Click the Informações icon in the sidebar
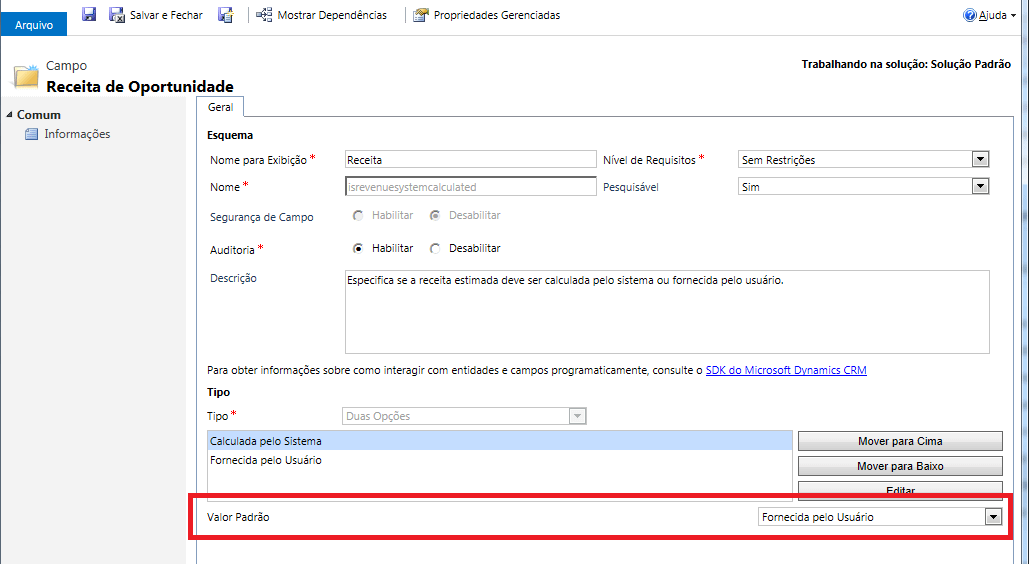 pyautogui.click(x=32, y=134)
